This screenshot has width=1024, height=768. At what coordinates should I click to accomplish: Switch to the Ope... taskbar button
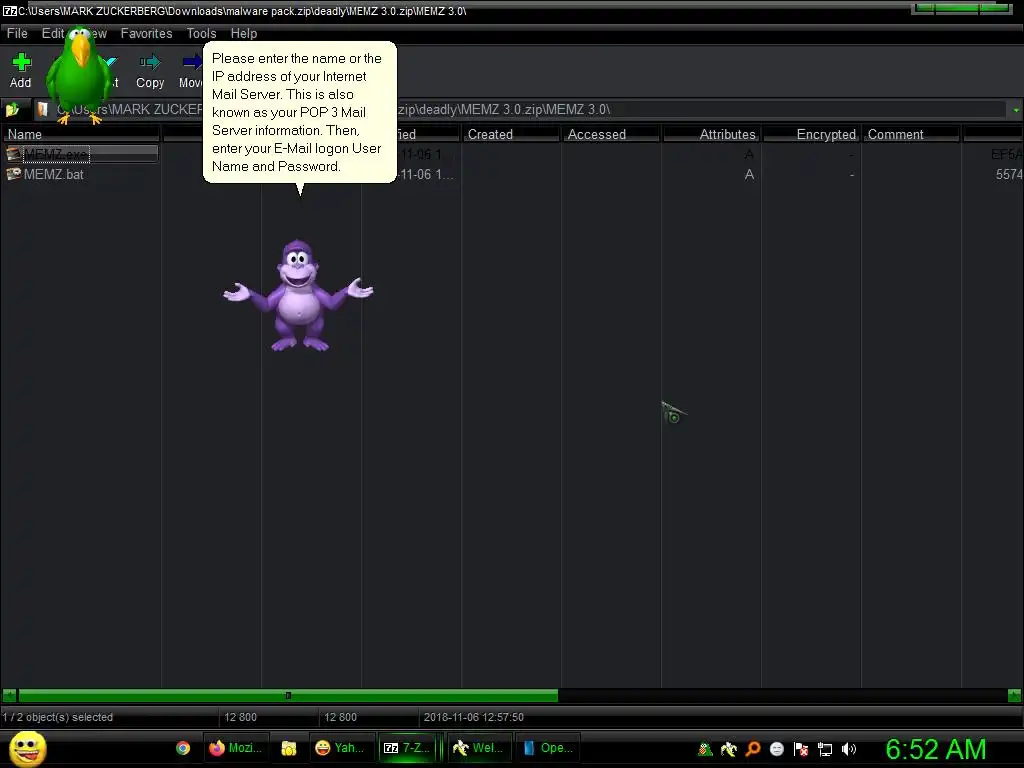point(549,748)
